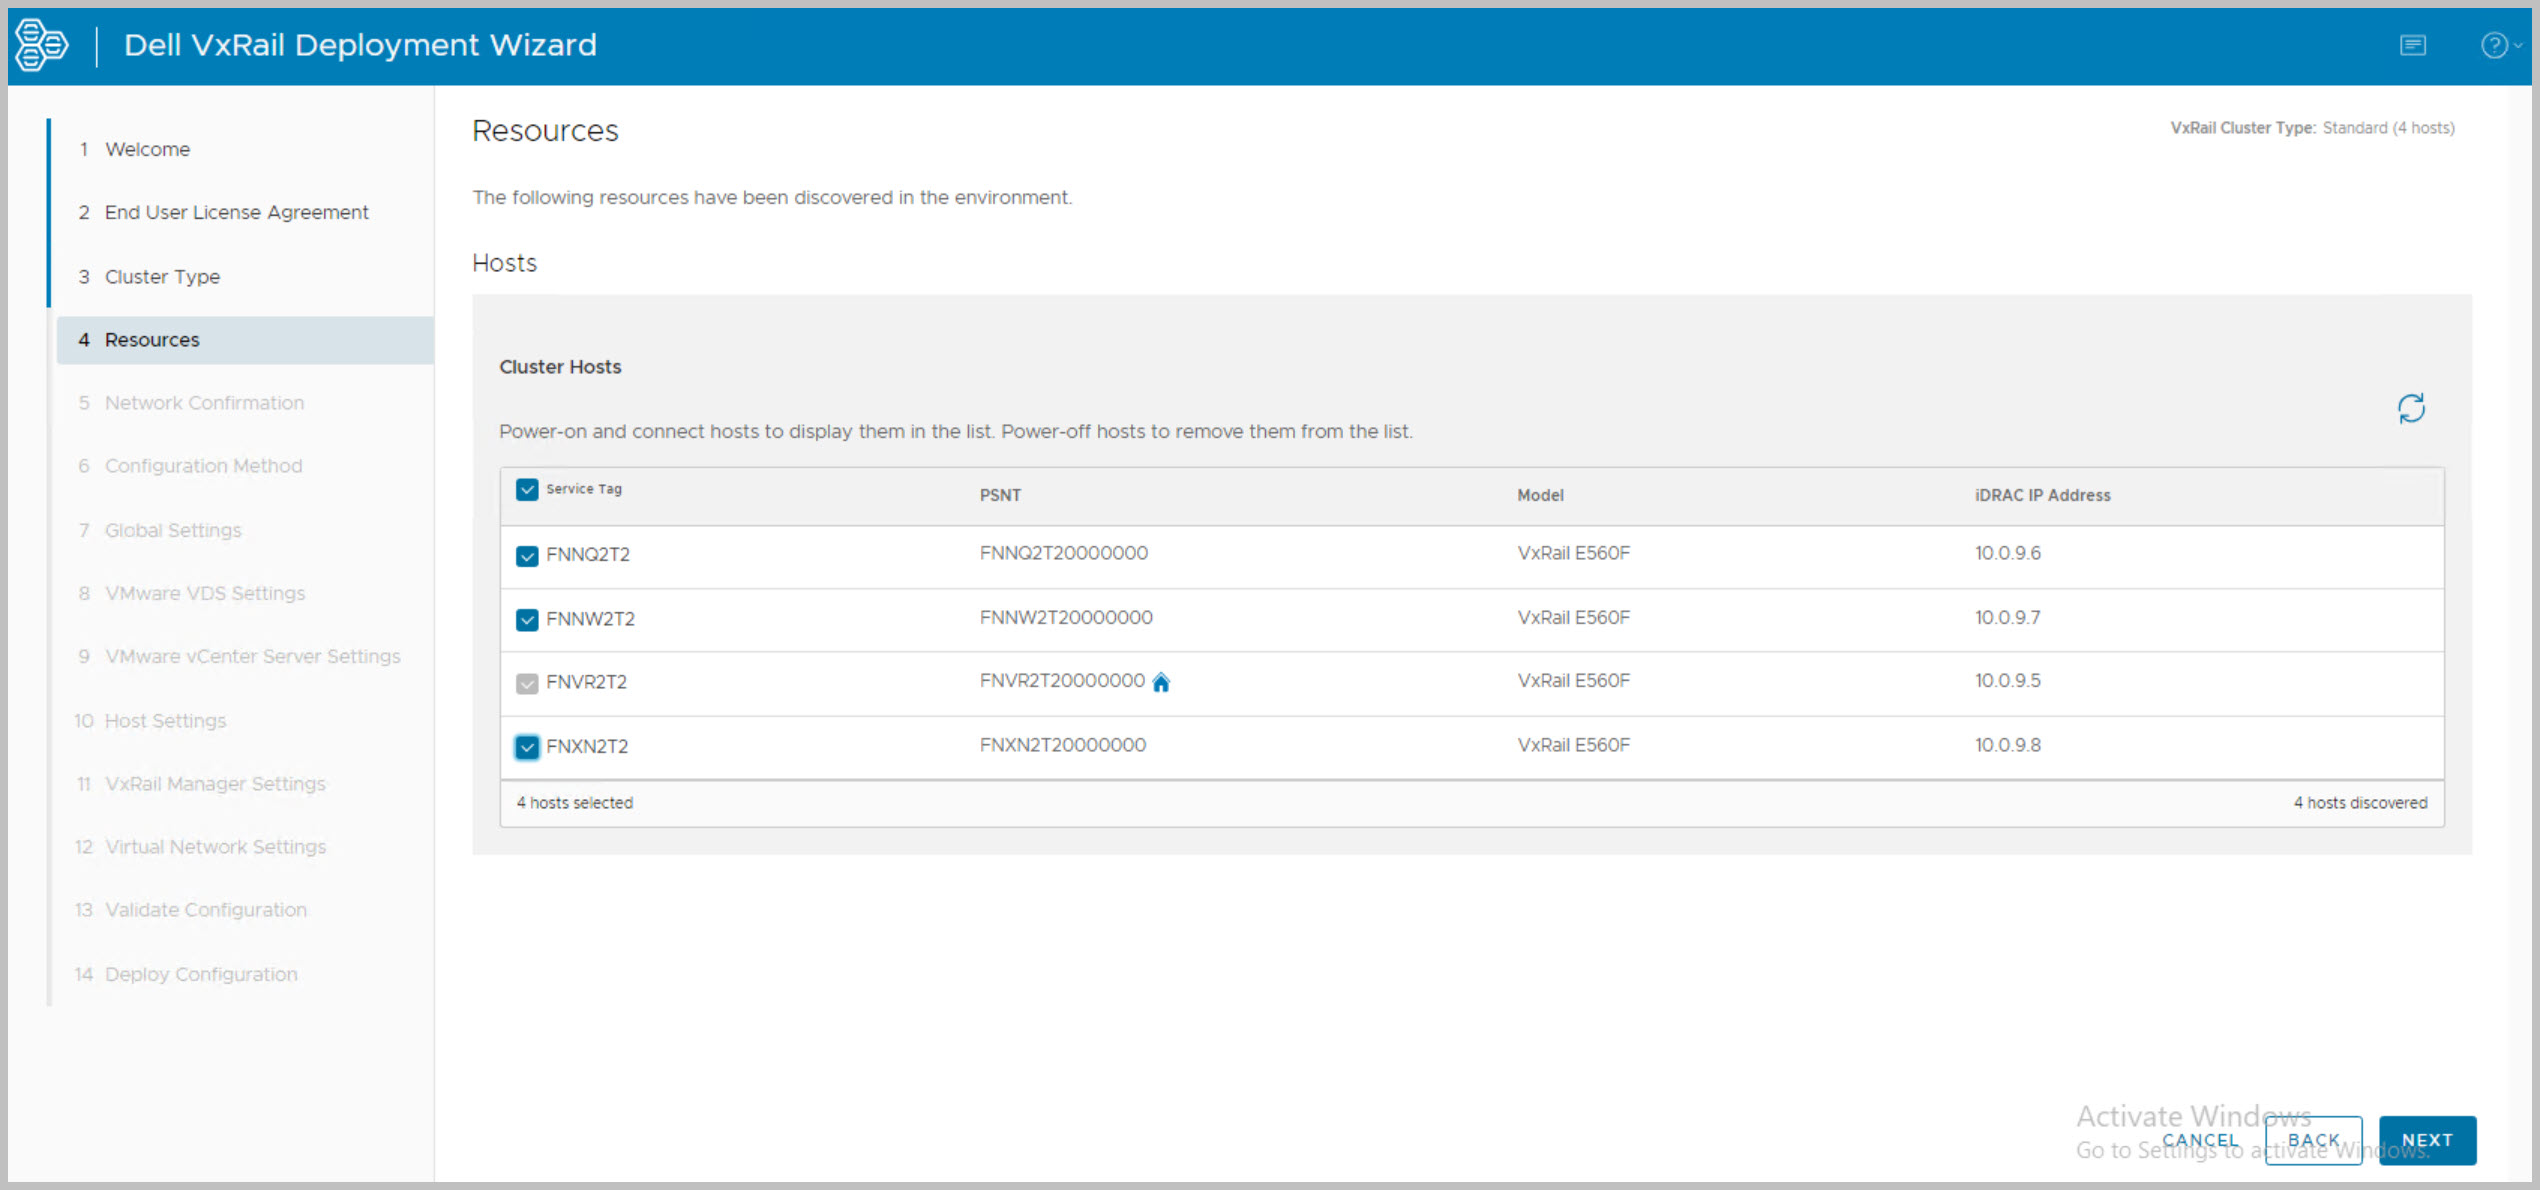Click the Network Confirmation step
The width and height of the screenshot is (2540, 1190).
coord(204,403)
